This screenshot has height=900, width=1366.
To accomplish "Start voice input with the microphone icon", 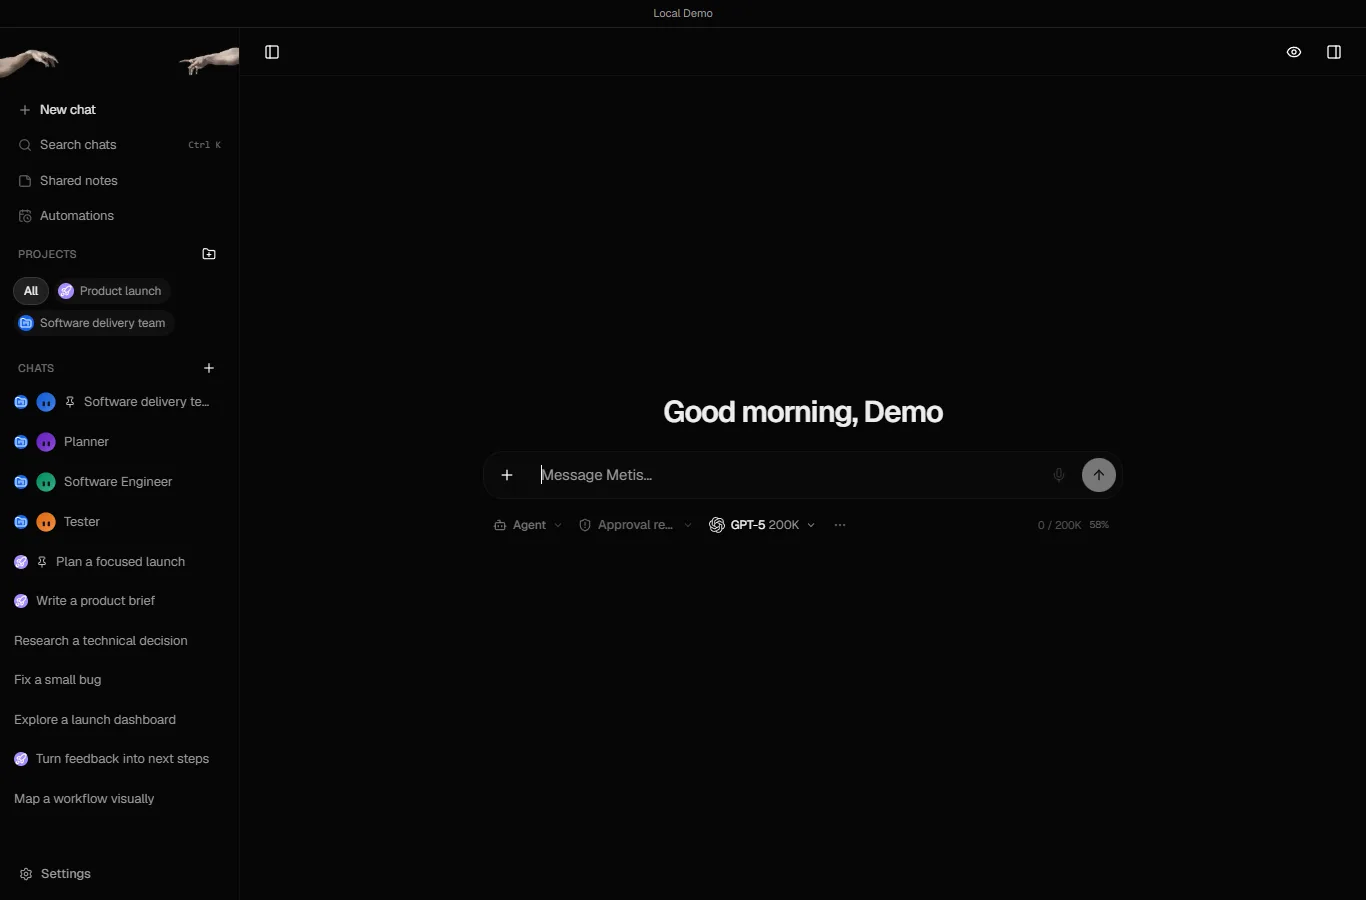I will (1059, 475).
